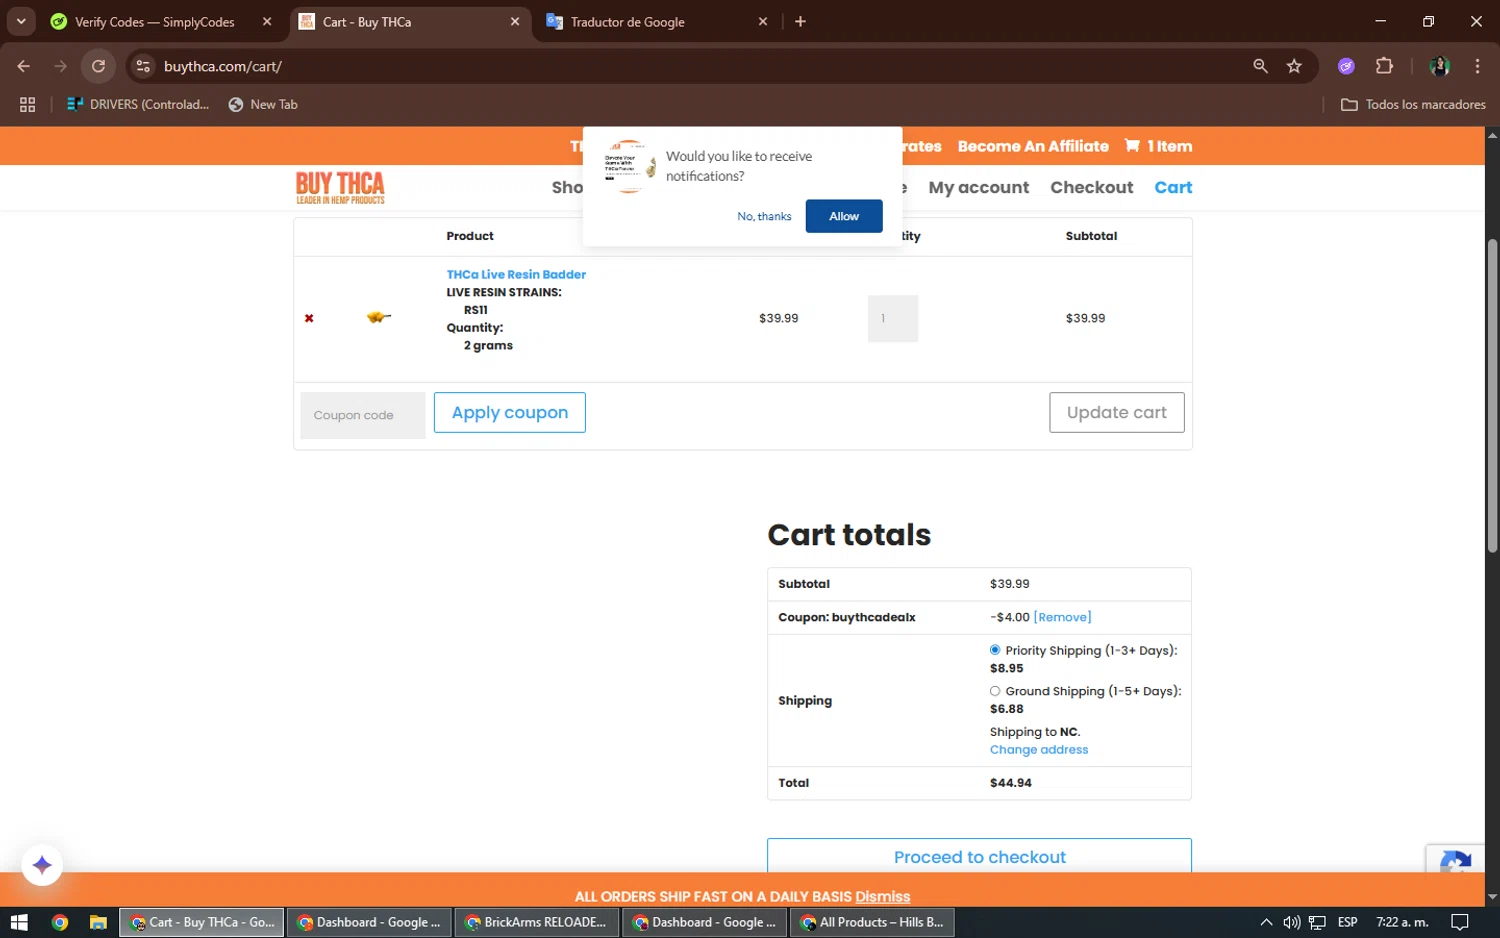The height and width of the screenshot is (938, 1500).
Task: Click the $44.94 total amount
Action: point(1010,783)
